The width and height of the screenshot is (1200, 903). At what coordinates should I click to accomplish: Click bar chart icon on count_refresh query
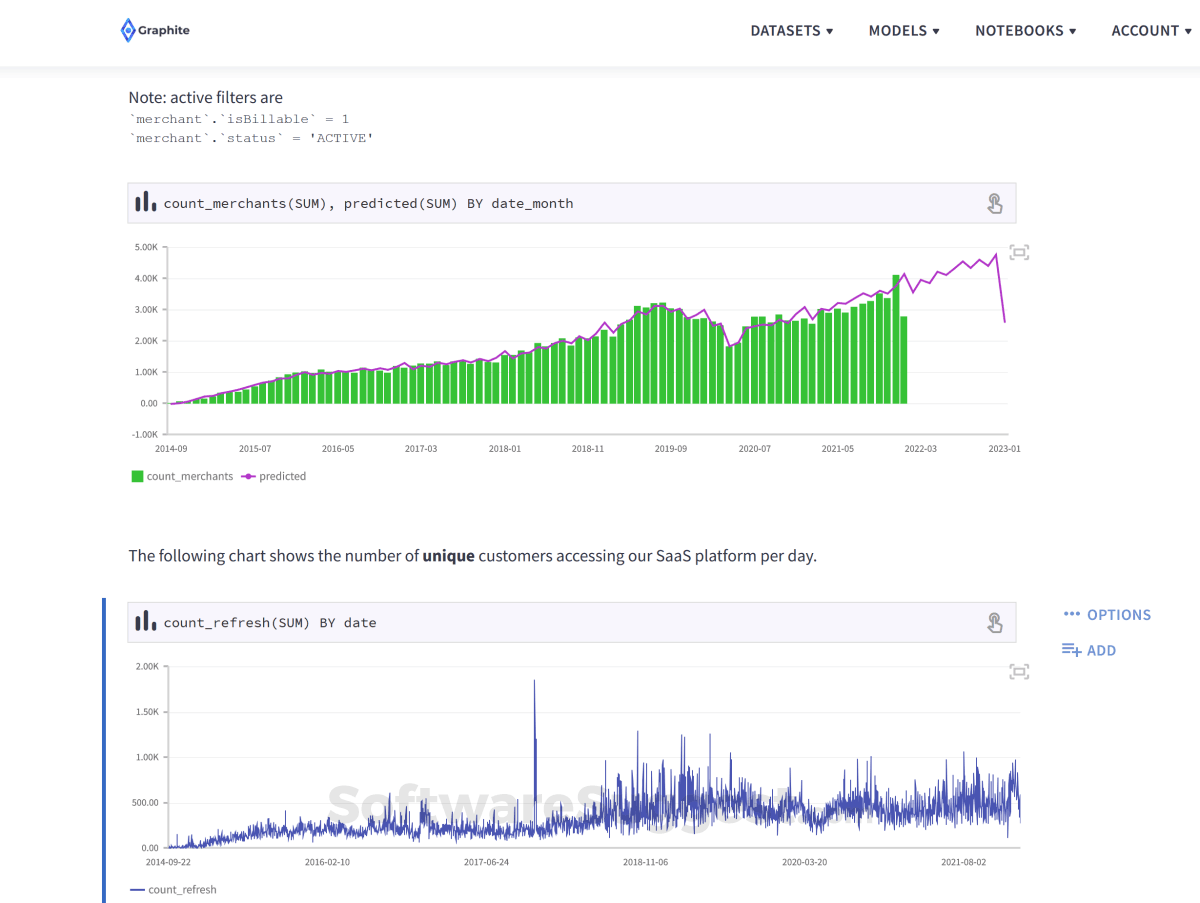(146, 621)
